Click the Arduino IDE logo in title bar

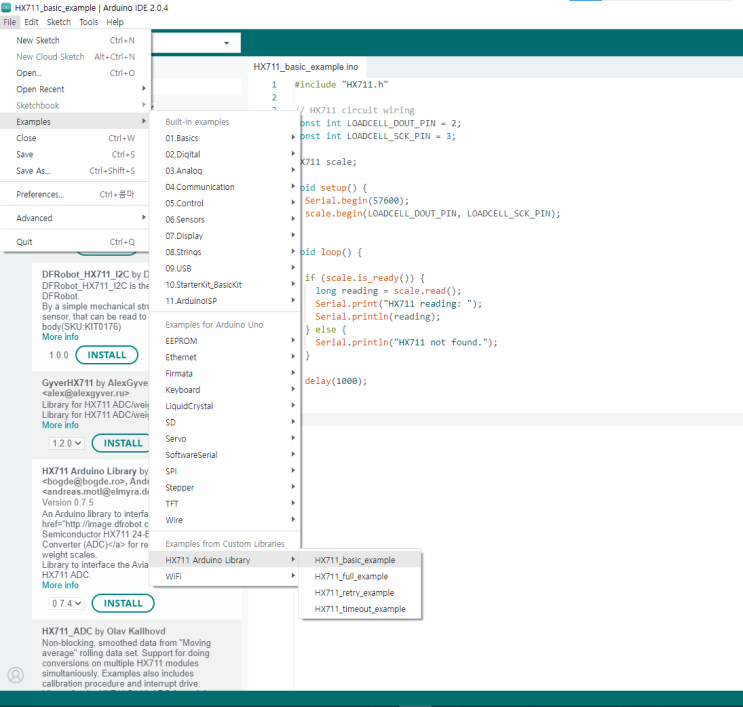coord(6,8)
